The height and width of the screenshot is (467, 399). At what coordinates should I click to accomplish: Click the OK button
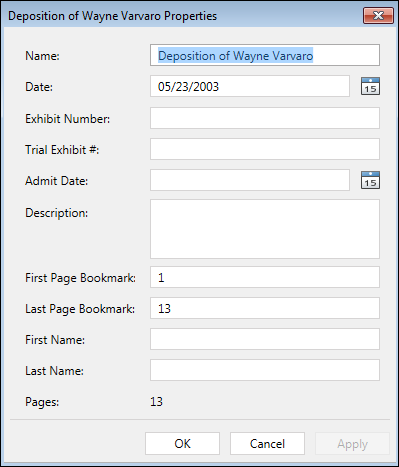click(182, 444)
